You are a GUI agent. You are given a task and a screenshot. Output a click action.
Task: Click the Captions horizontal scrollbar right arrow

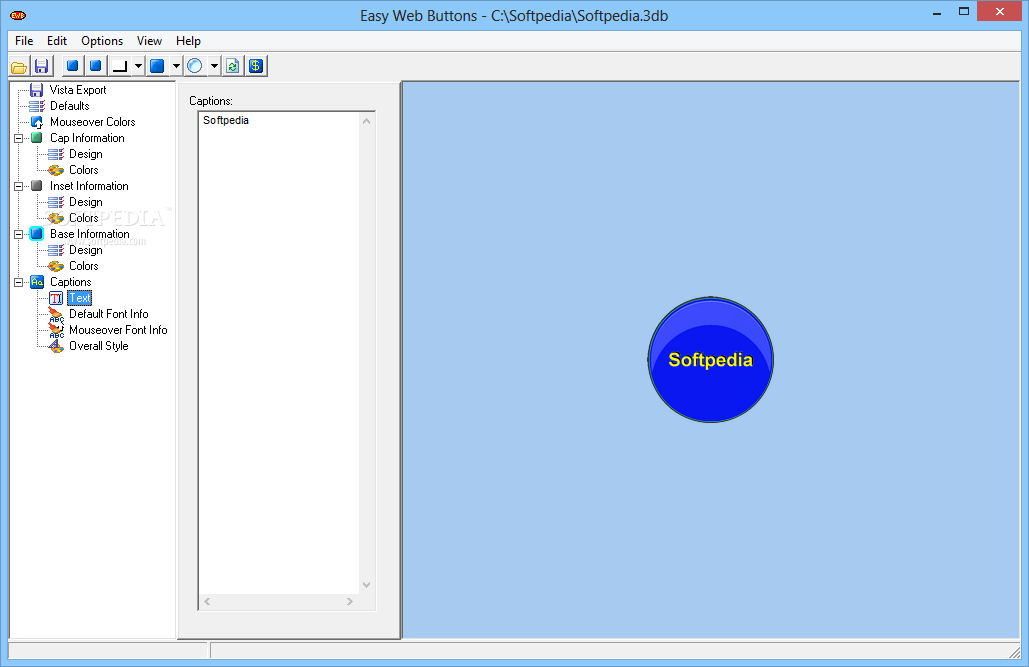(x=350, y=601)
